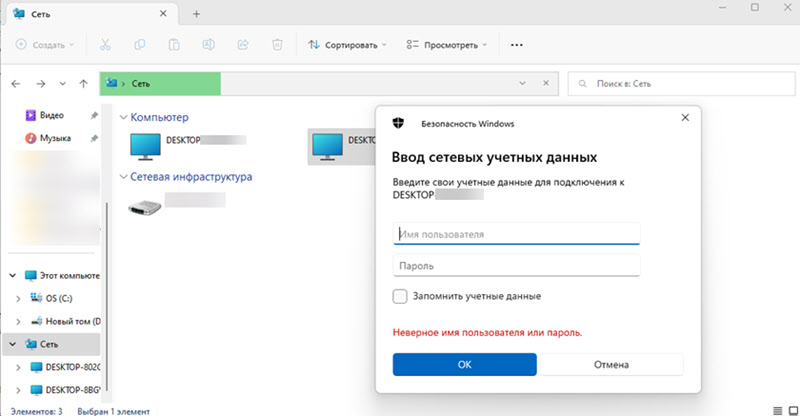The height and width of the screenshot is (416, 800).
Task: Enable the "Запомнить учетные данные" checkbox
Action: [400, 296]
